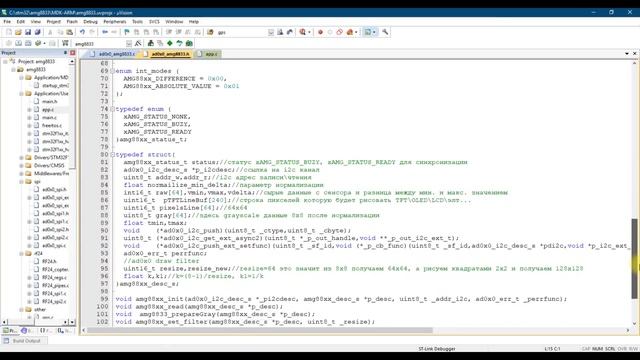Open the Flash menu

click(72, 22)
